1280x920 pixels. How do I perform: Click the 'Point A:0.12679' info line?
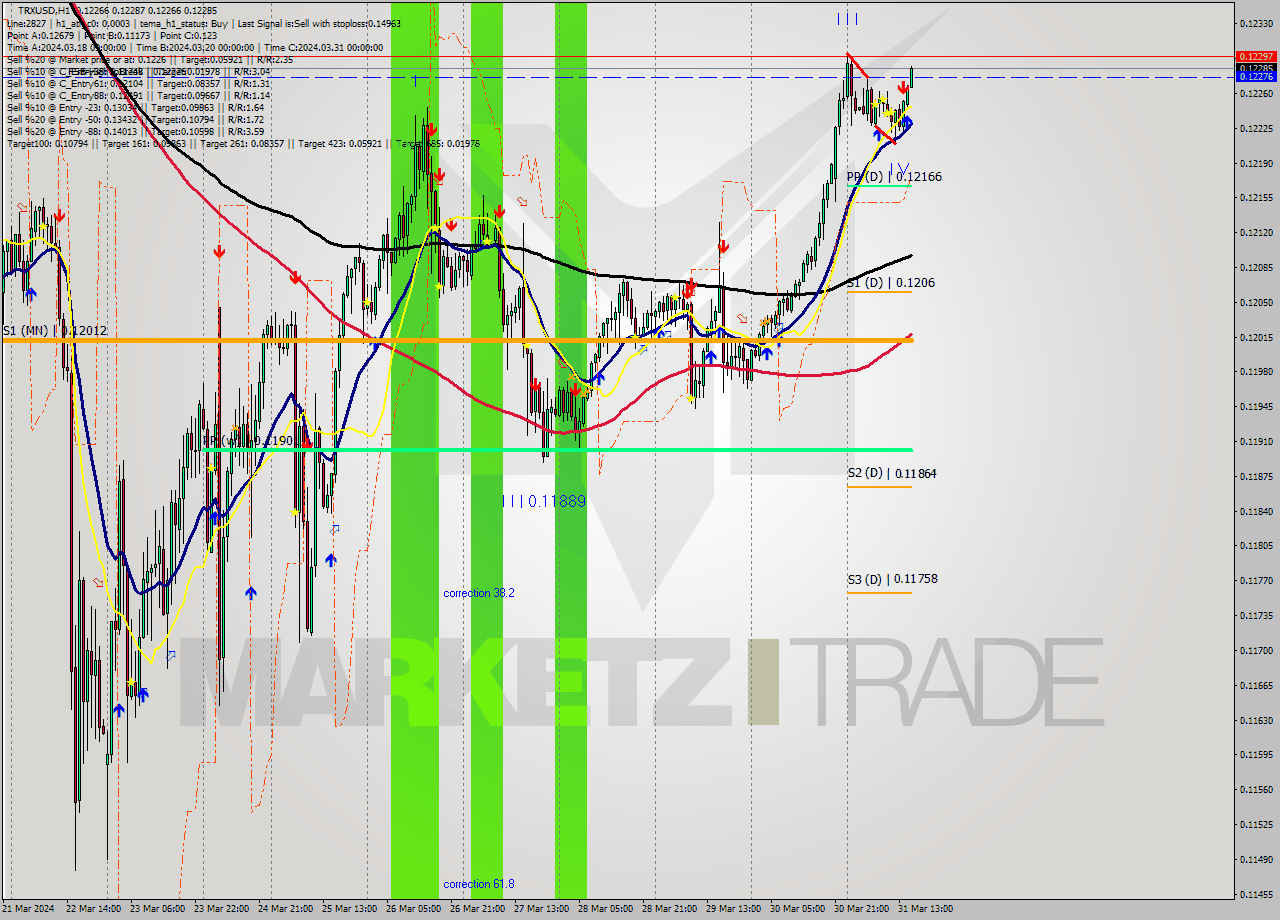[111, 35]
